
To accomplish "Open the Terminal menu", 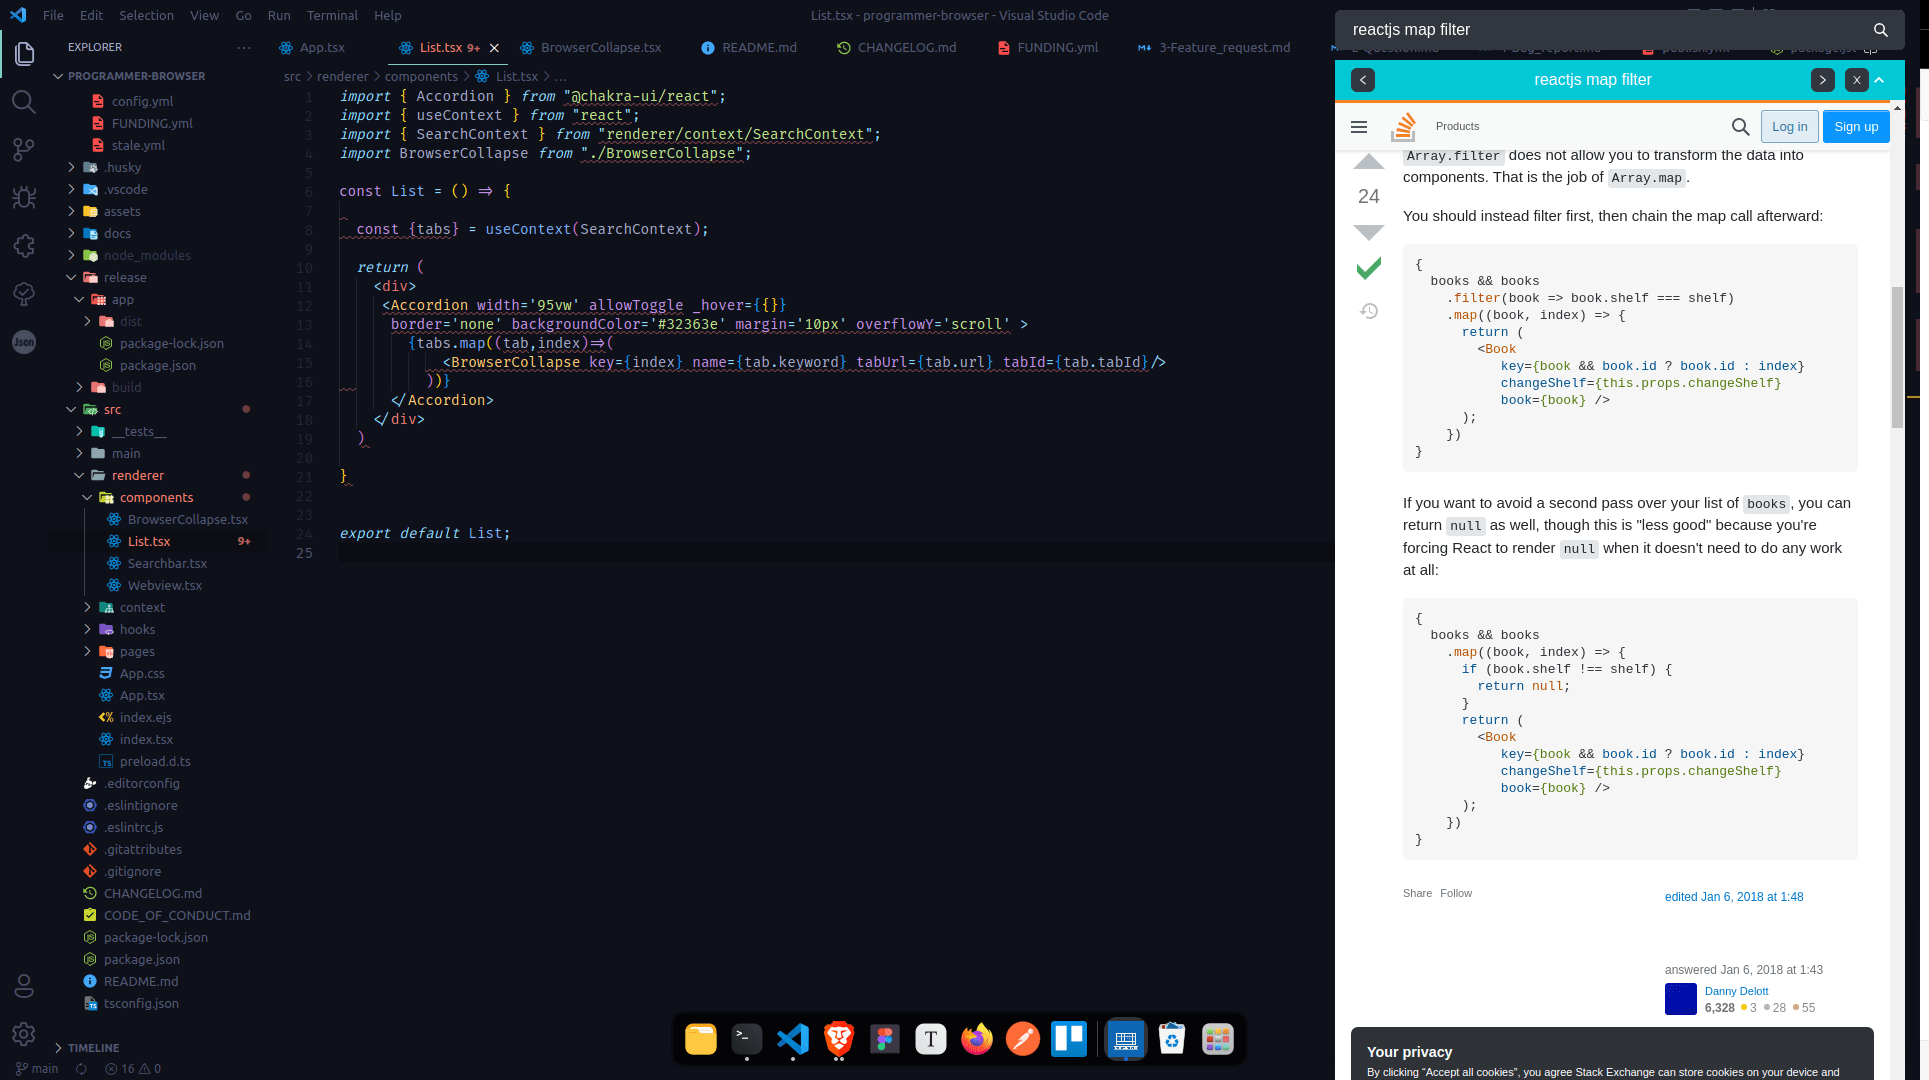I will tap(331, 15).
